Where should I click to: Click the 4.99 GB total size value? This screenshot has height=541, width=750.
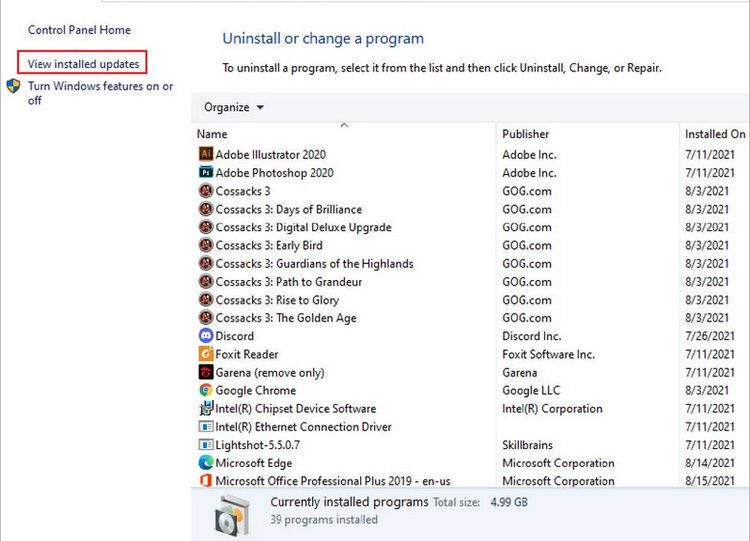[509, 502]
